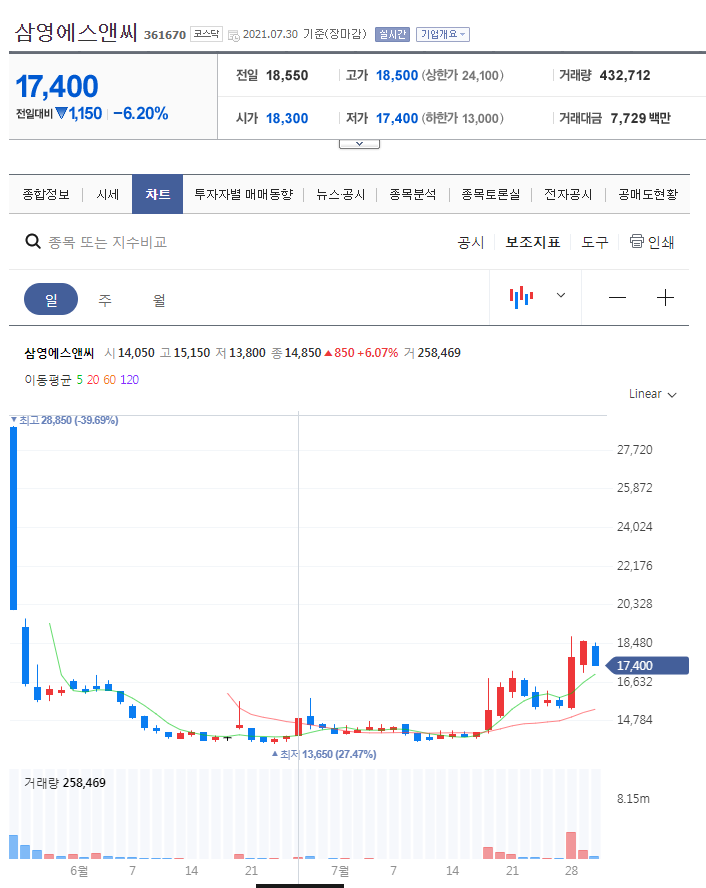Screen dimensions: 706x888
Task: Open the 기업개요 dropdown
Action: pyautogui.click(x=443, y=35)
